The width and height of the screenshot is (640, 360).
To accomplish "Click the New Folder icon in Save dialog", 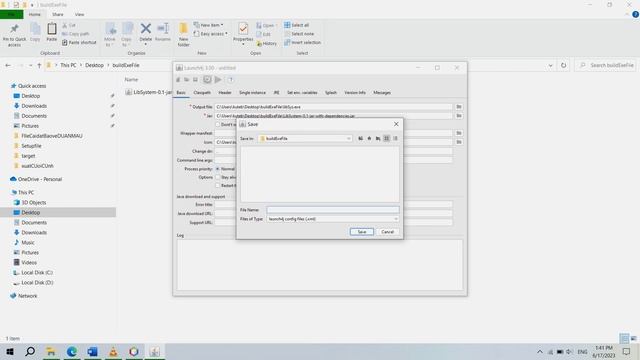I will [378, 138].
